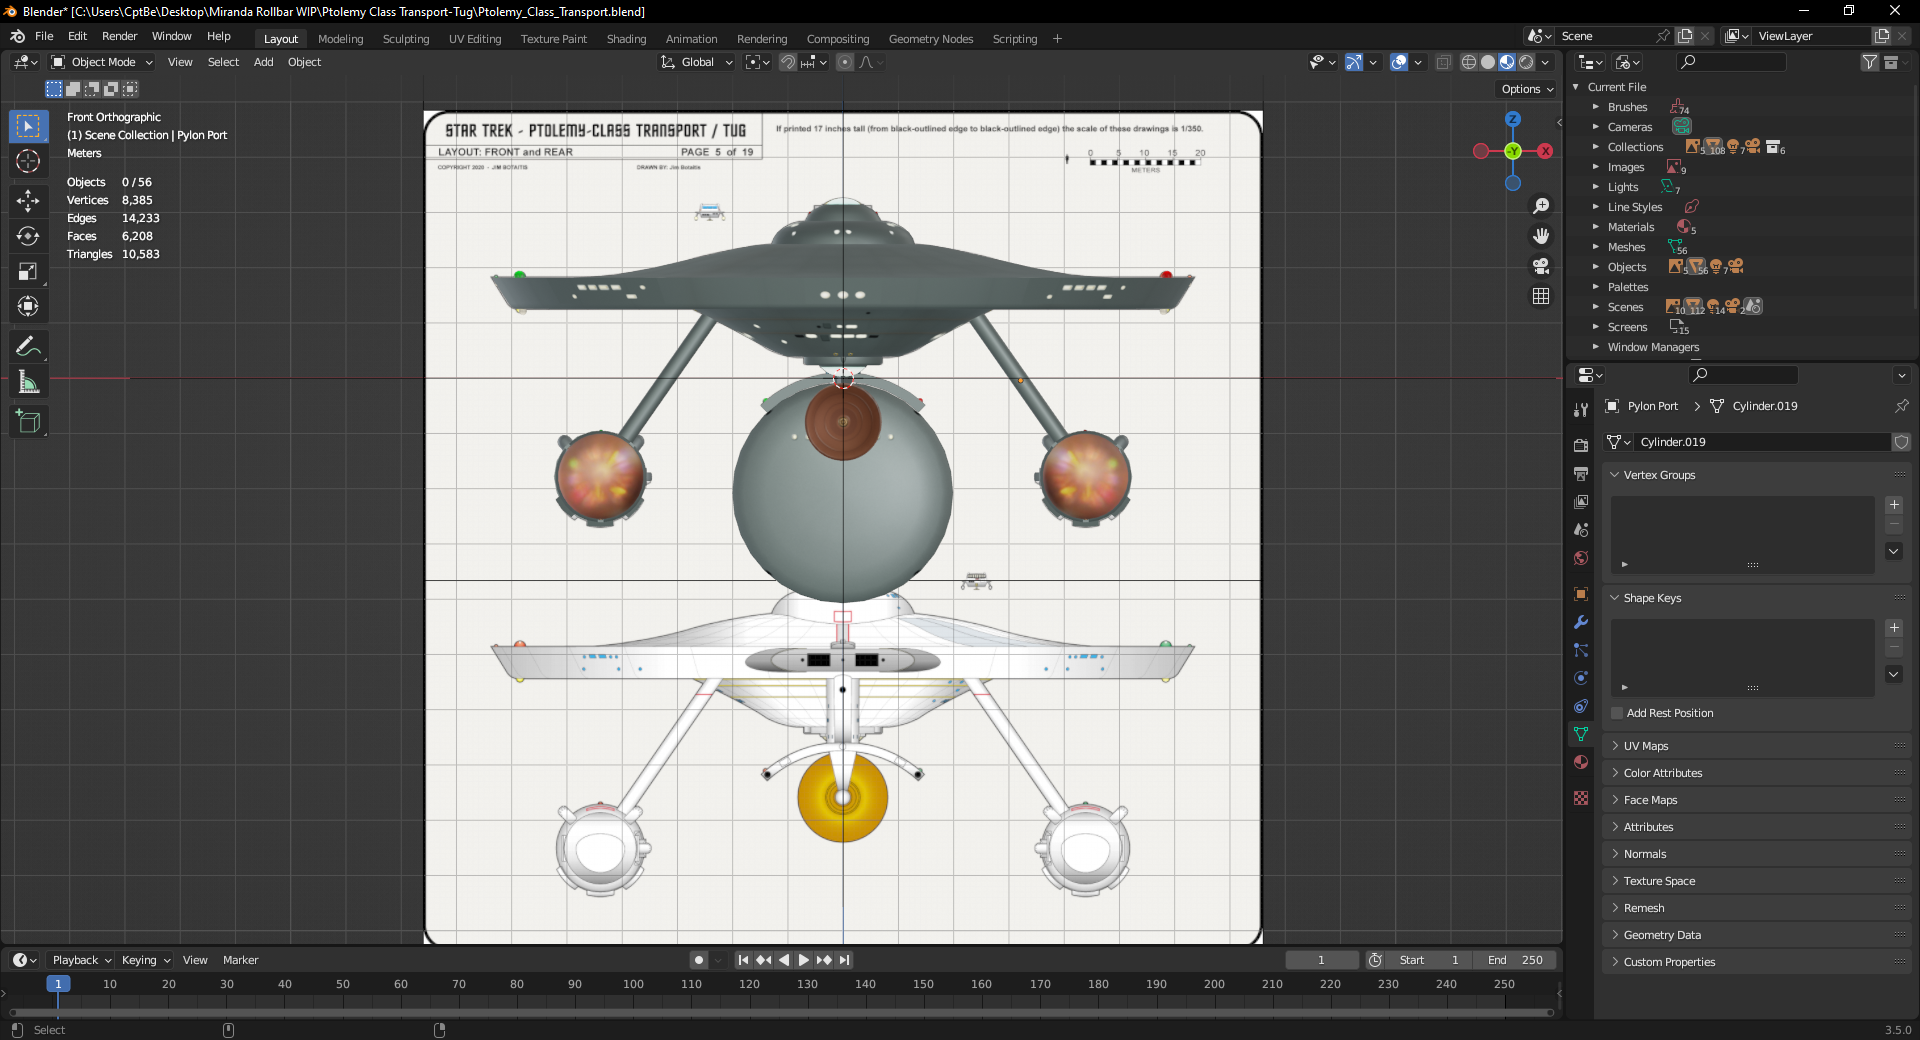Open the Particles properties tab
The image size is (1920, 1040).
coord(1581,649)
